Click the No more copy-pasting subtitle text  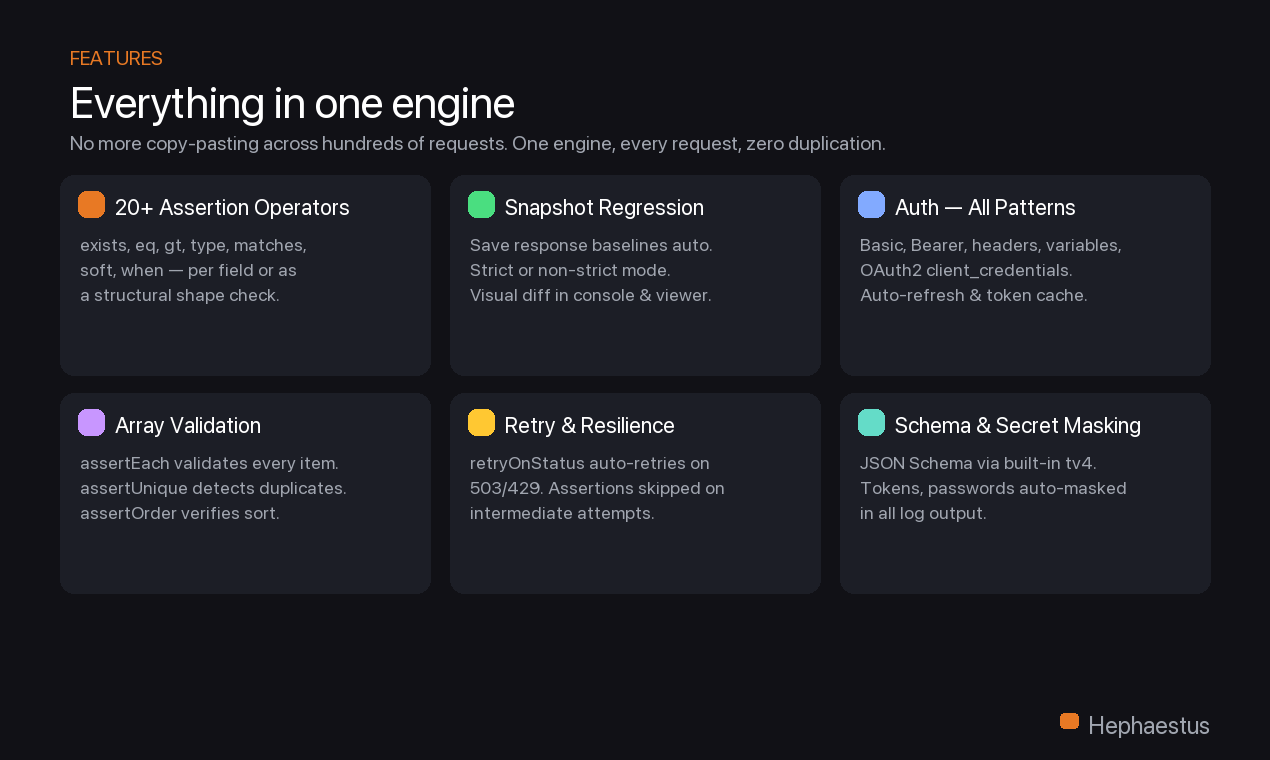coord(477,144)
